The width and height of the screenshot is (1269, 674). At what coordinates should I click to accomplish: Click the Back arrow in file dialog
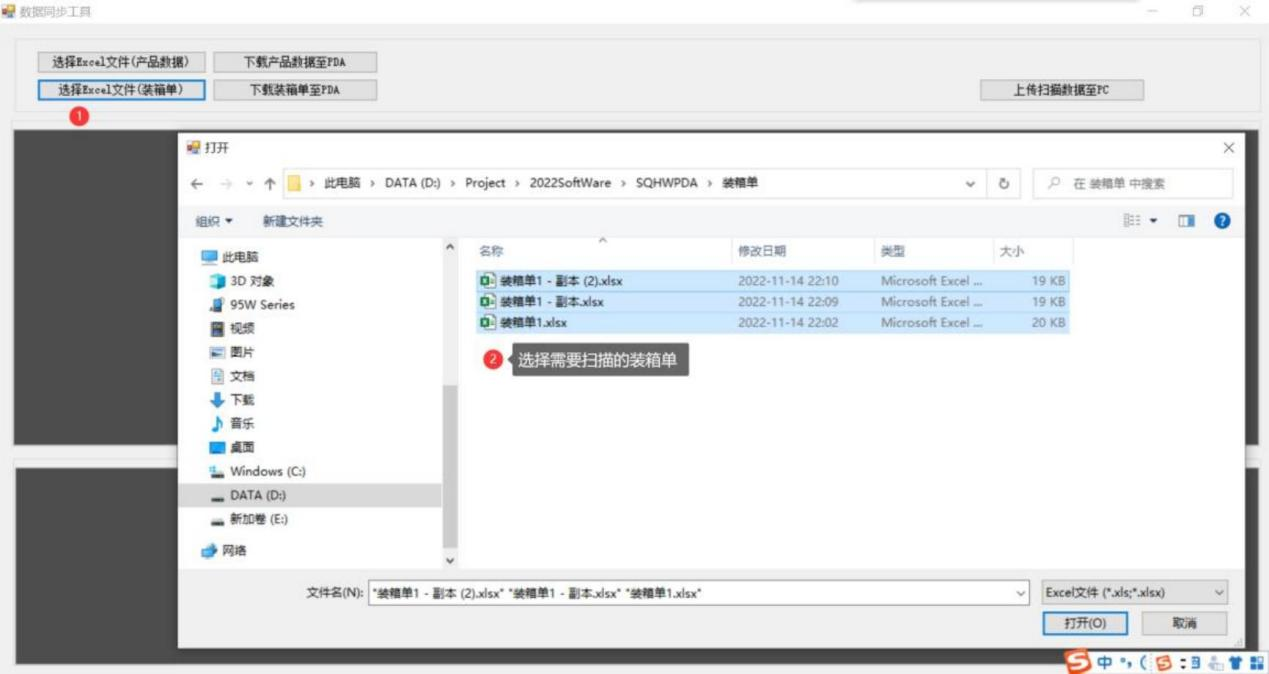click(197, 184)
